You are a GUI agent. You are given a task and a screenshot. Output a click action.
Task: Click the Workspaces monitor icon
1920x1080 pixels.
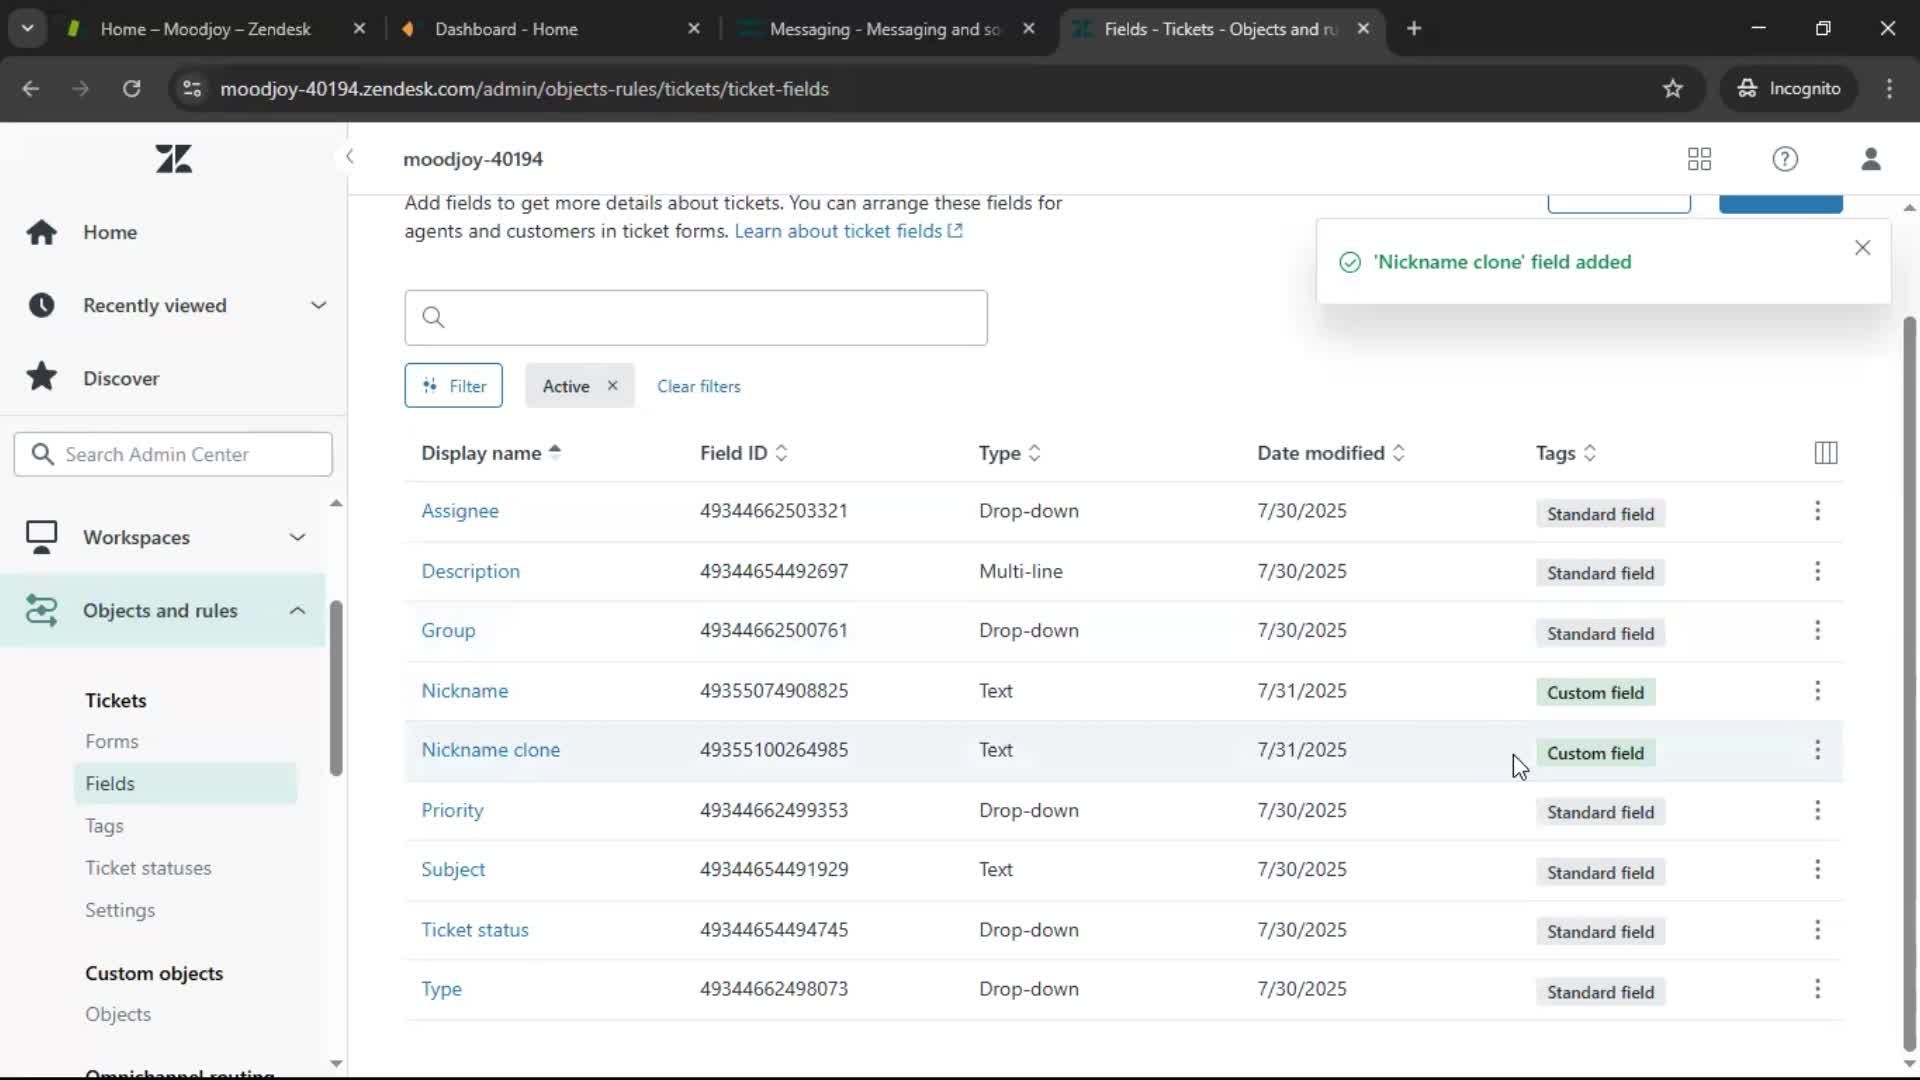[x=41, y=537]
